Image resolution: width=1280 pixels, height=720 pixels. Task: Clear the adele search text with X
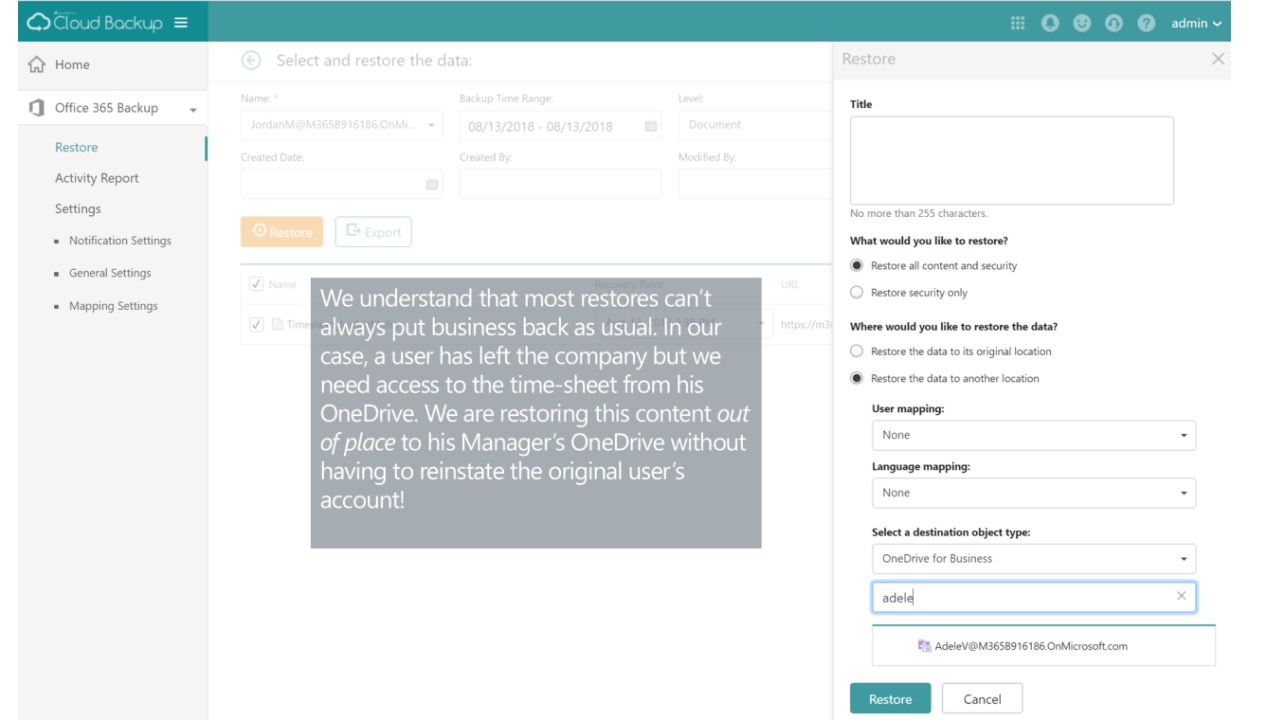1181,596
